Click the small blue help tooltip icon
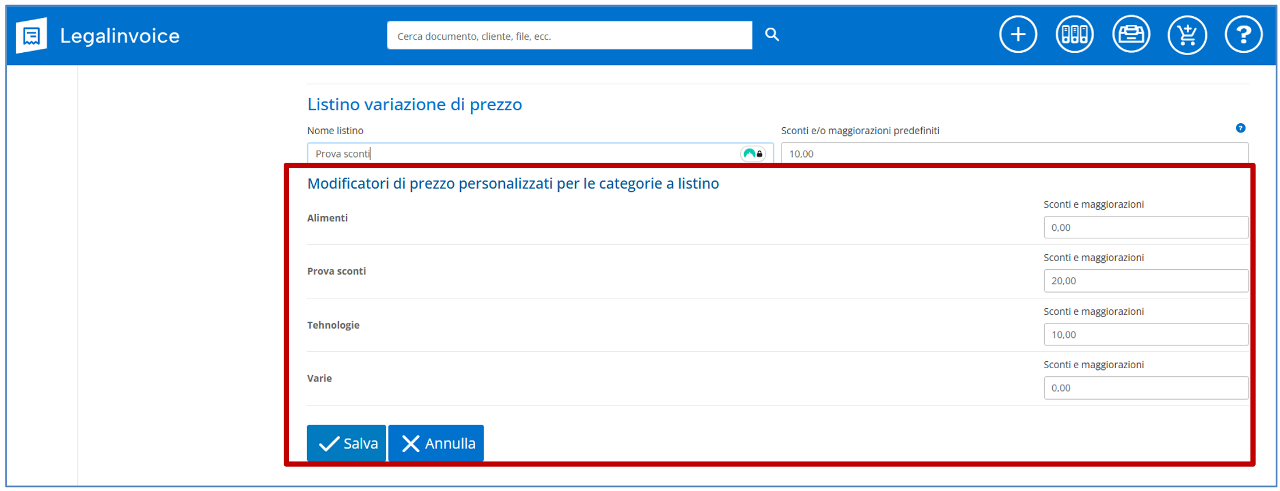Viewport: 1280px width, 491px height. (1241, 128)
